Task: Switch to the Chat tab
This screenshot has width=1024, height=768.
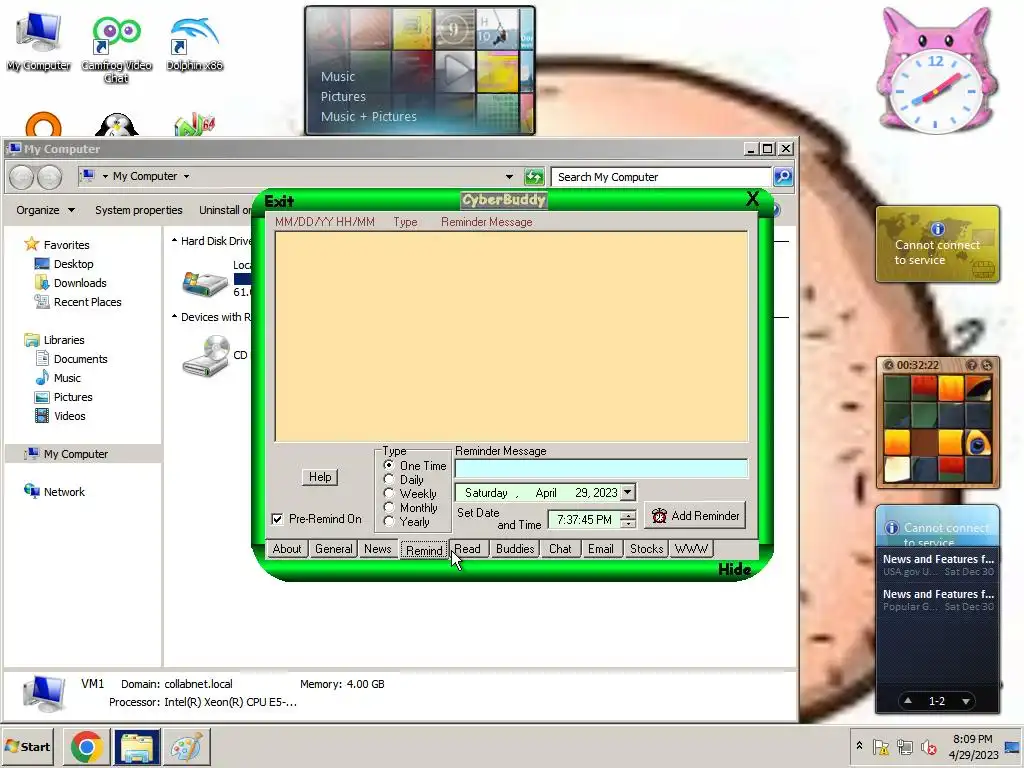Action: pos(560,549)
